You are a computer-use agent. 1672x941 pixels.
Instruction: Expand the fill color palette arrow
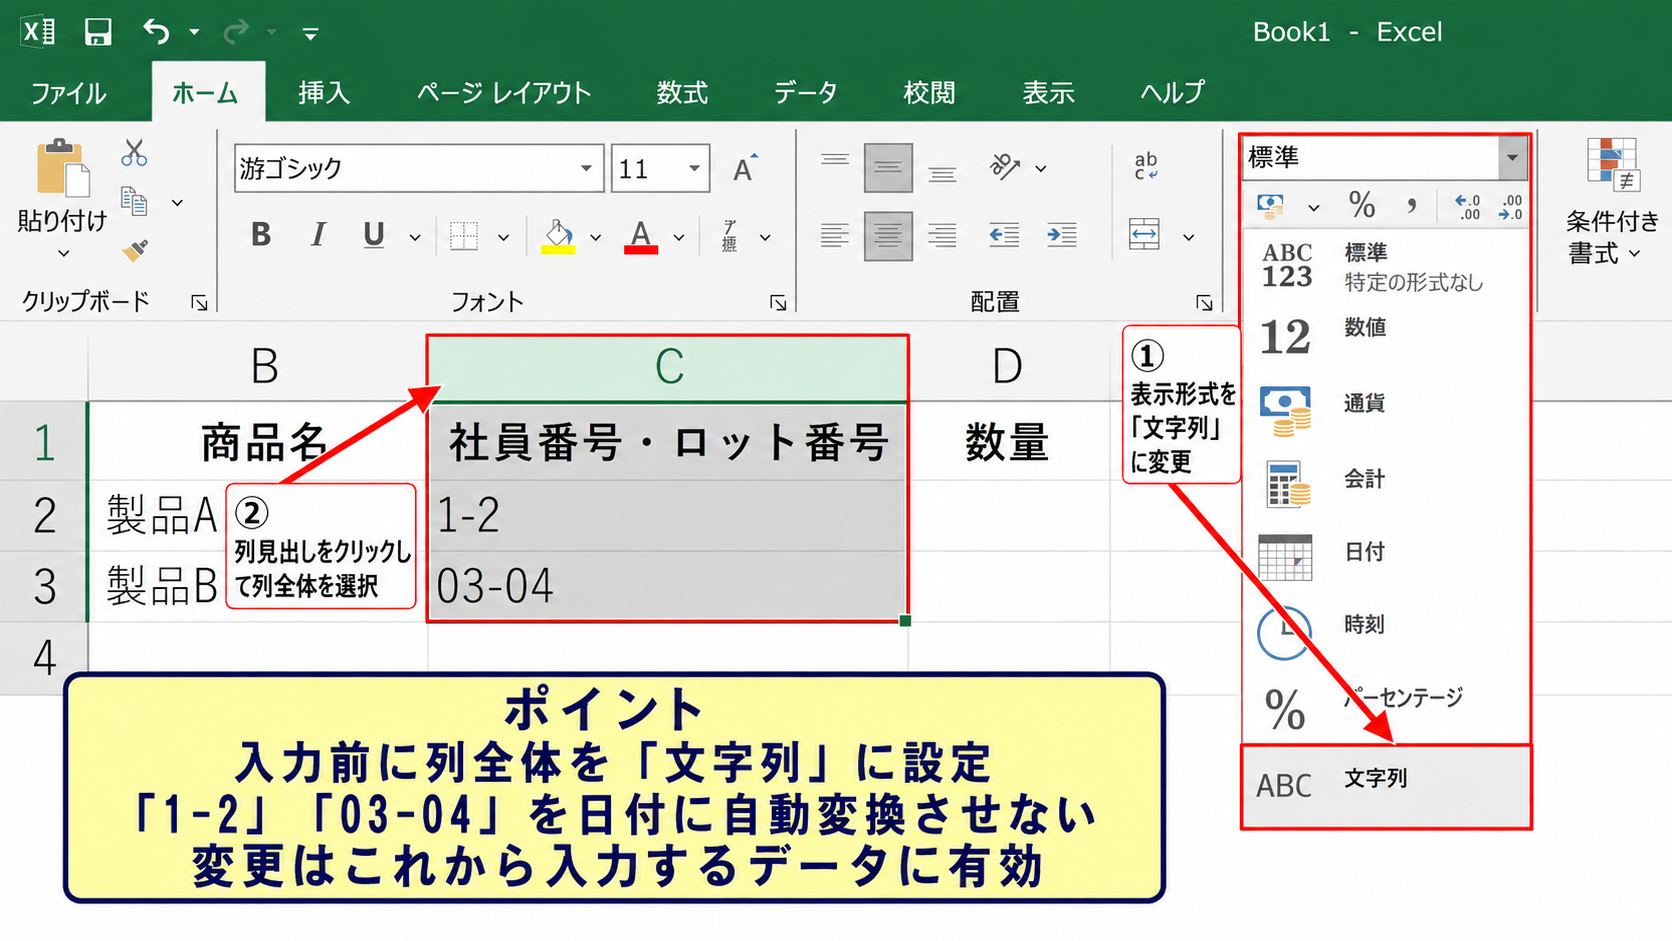[x=595, y=238]
